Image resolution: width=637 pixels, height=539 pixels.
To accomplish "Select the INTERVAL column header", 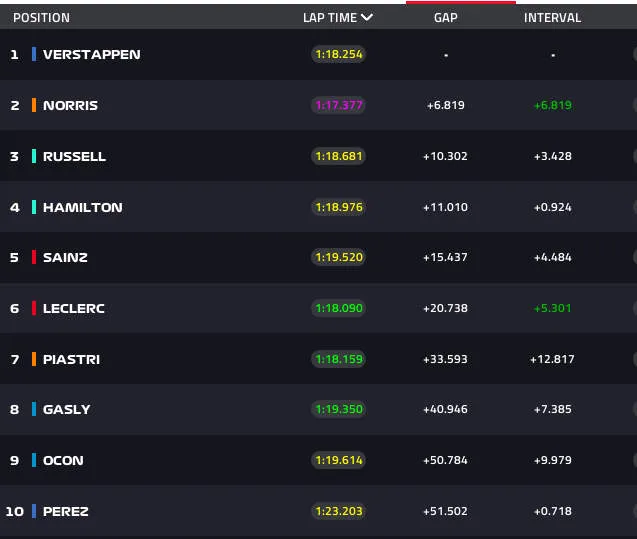I will click(x=552, y=17).
